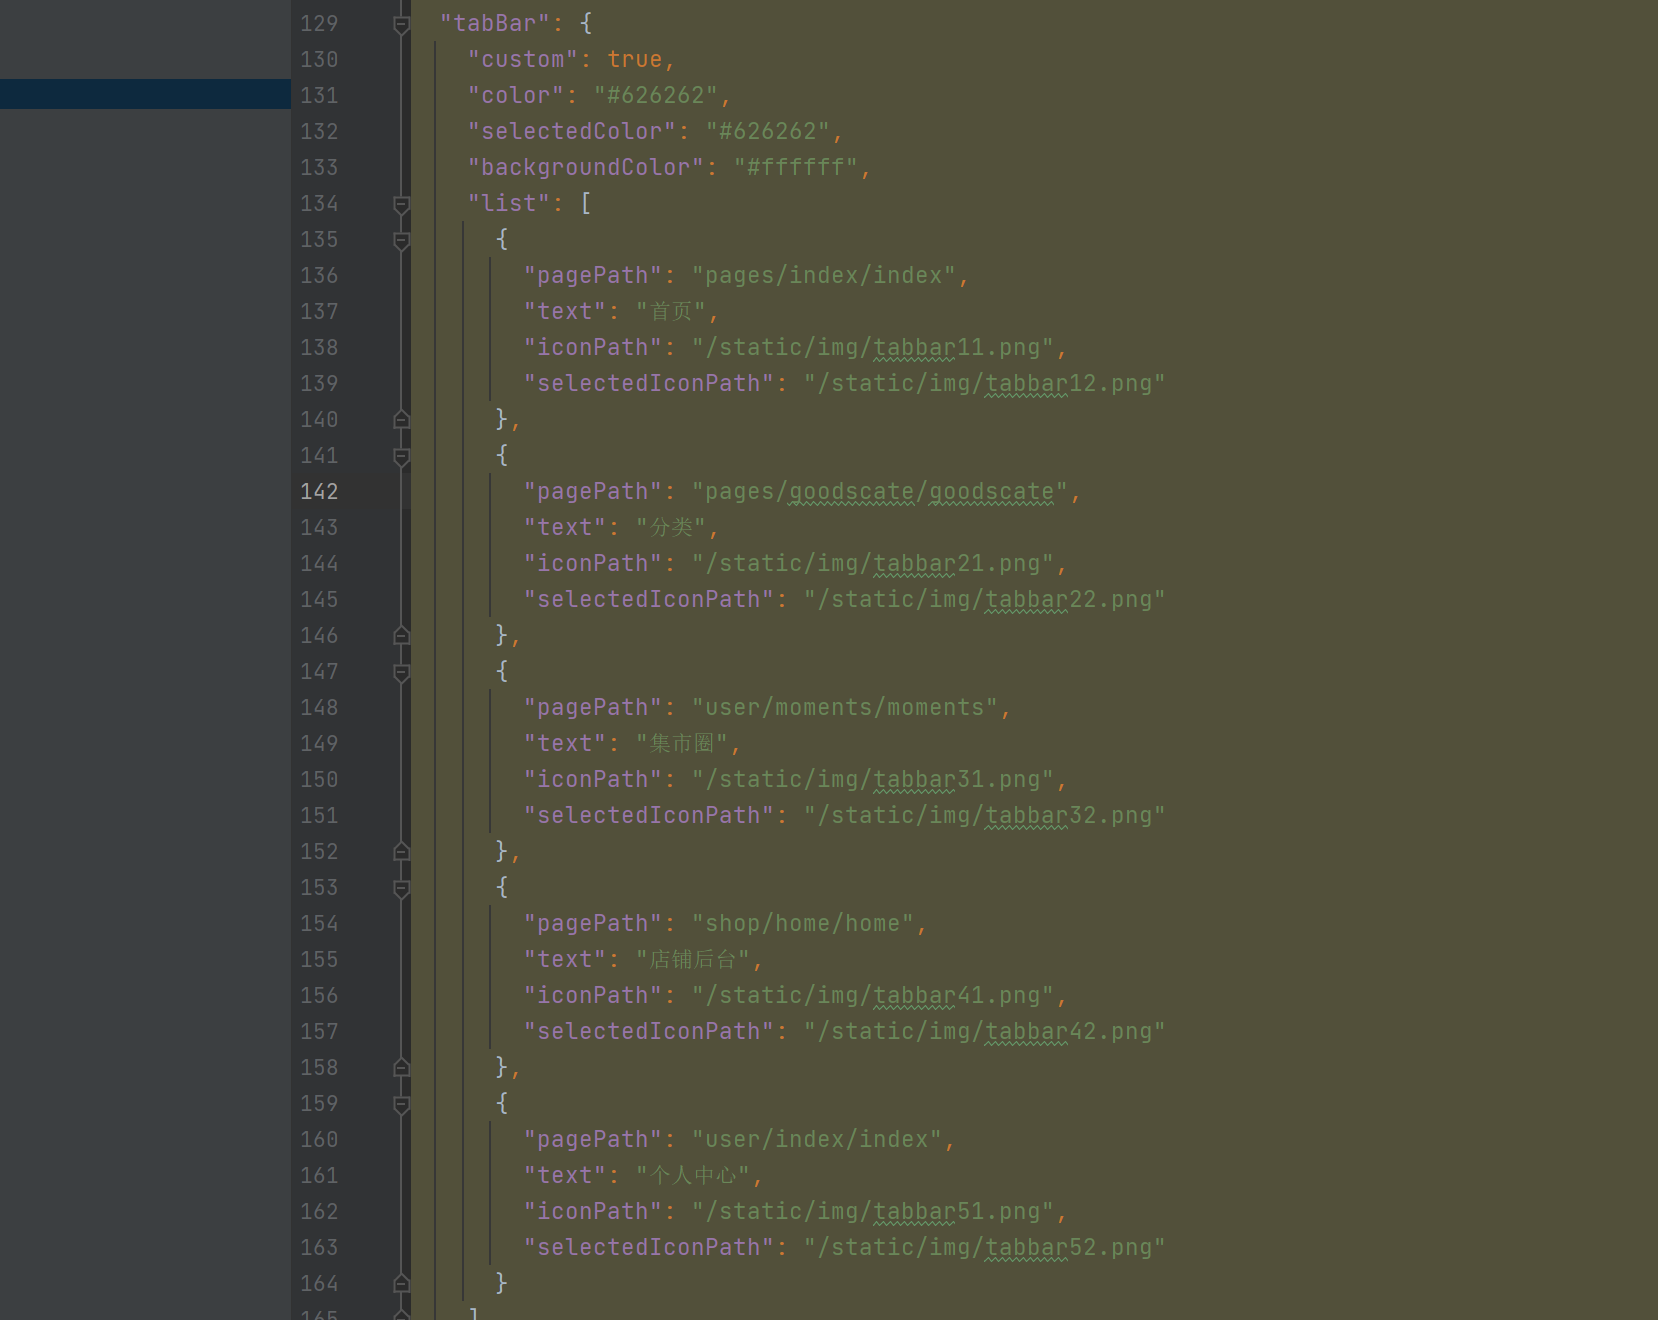Click line number 142 in the gutter
The height and width of the screenshot is (1320, 1658).
coord(318,491)
